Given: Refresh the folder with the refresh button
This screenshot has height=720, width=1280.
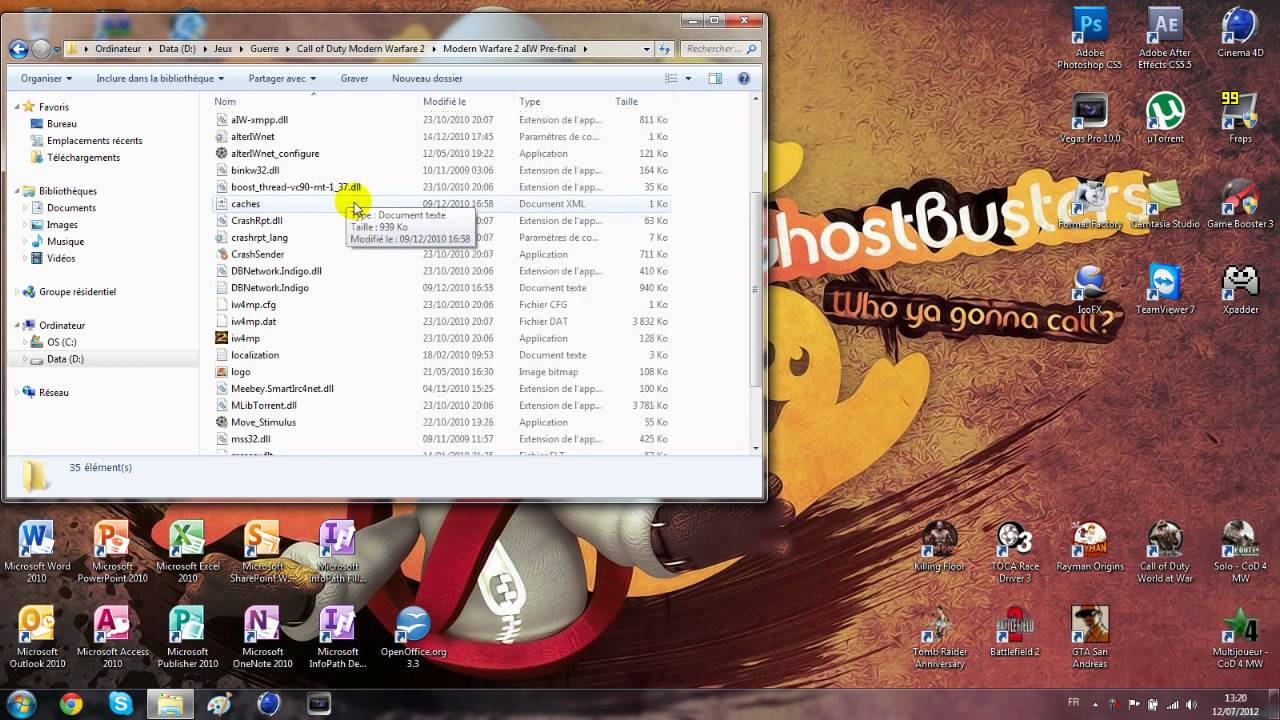Looking at the screenshot, I should point(665,48).
